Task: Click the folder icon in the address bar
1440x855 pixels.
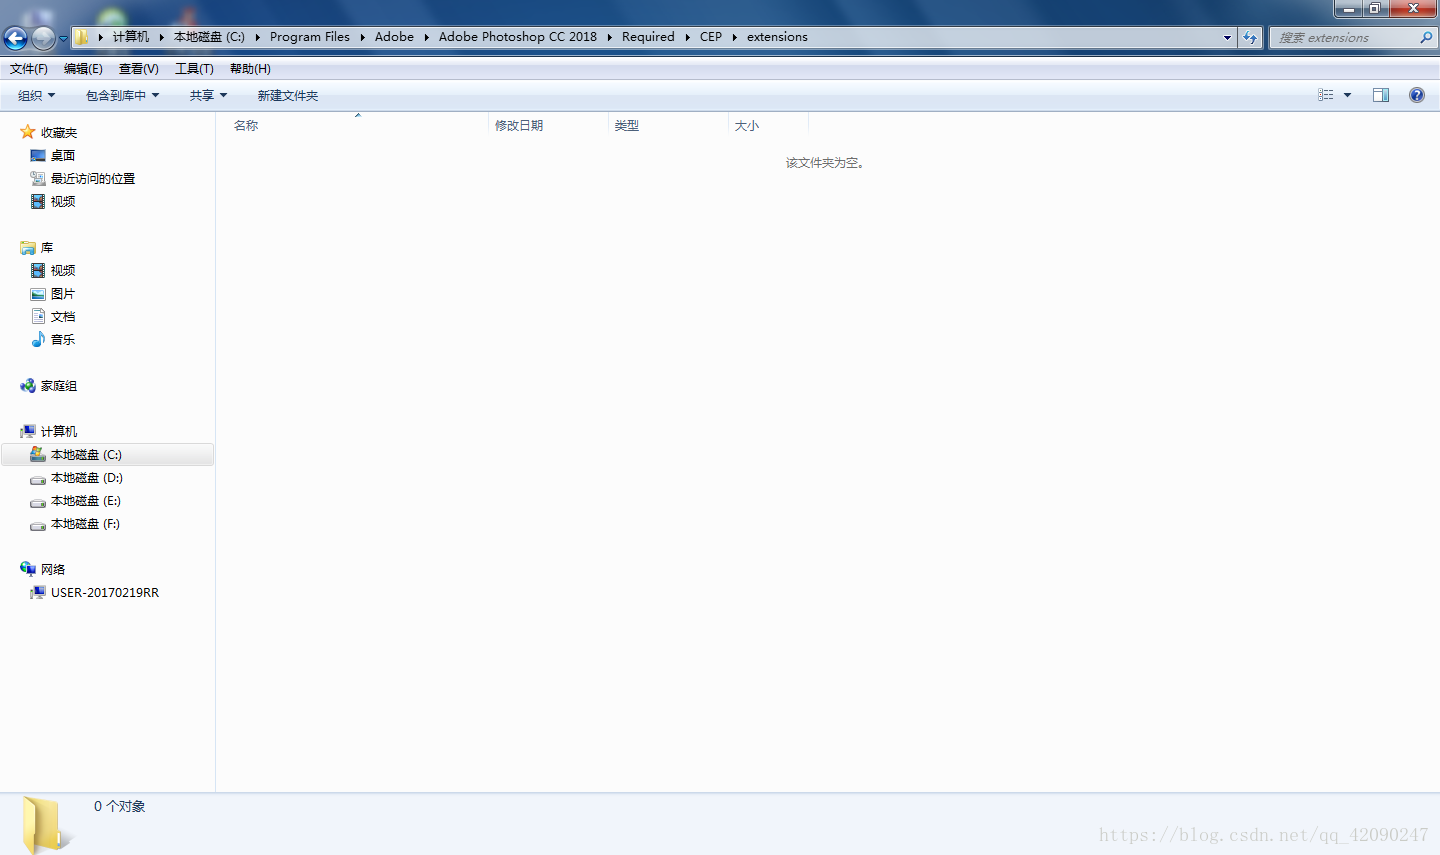Action: click(x=82, y=37)
